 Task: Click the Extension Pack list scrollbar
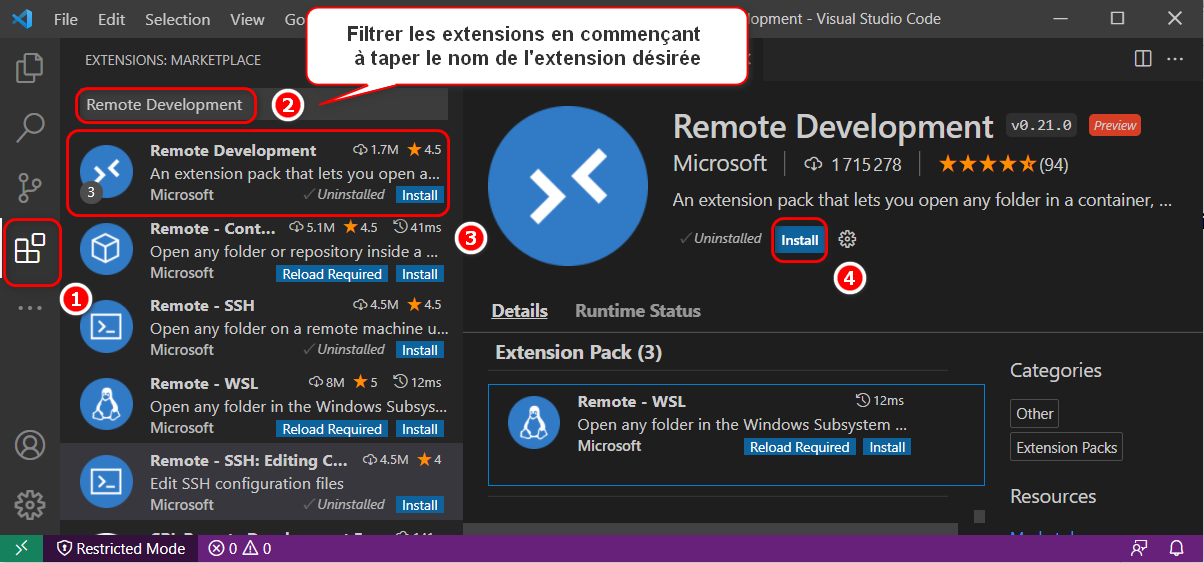pos(980,517)
